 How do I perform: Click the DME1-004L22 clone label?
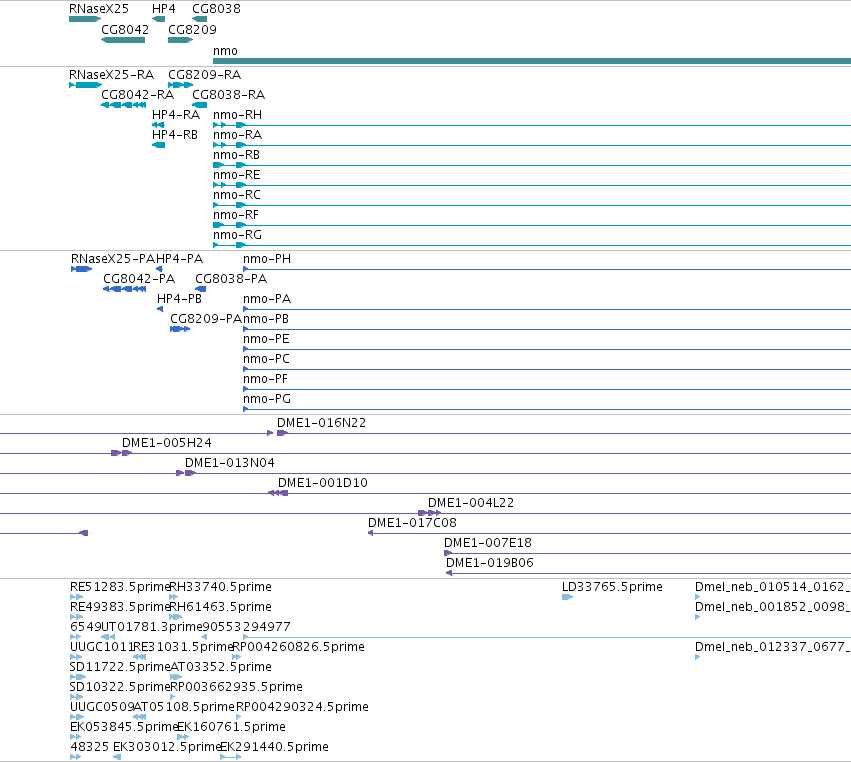point(471,503)
